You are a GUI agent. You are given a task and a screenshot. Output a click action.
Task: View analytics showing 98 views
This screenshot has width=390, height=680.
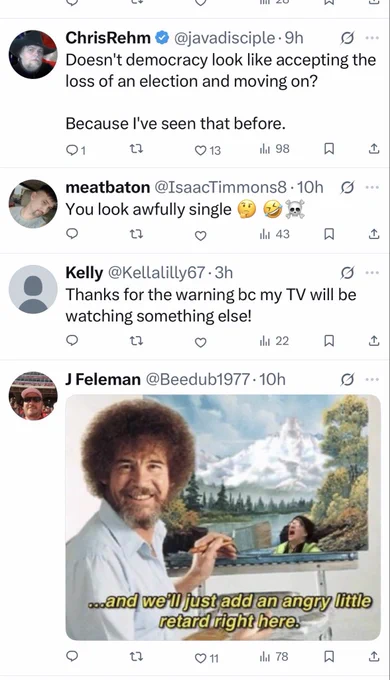point(274,149)
